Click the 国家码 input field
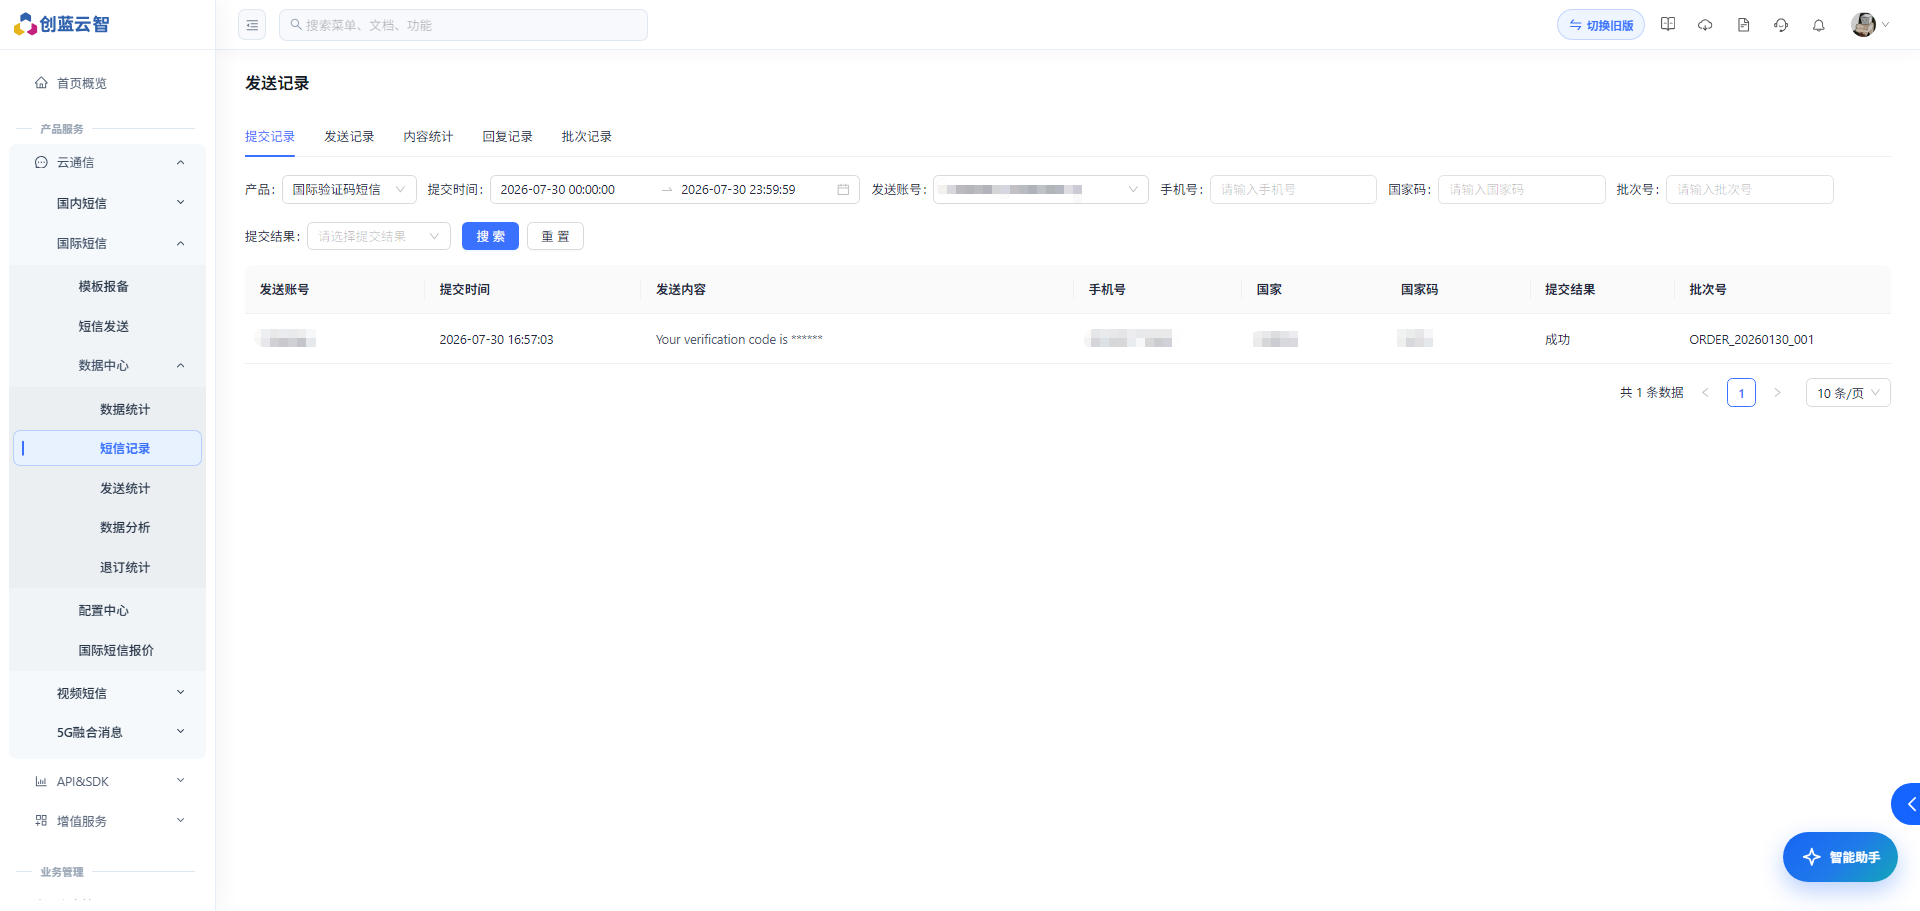The image size is (1920, 911). pyautogui.click(x=1521, y=190)
